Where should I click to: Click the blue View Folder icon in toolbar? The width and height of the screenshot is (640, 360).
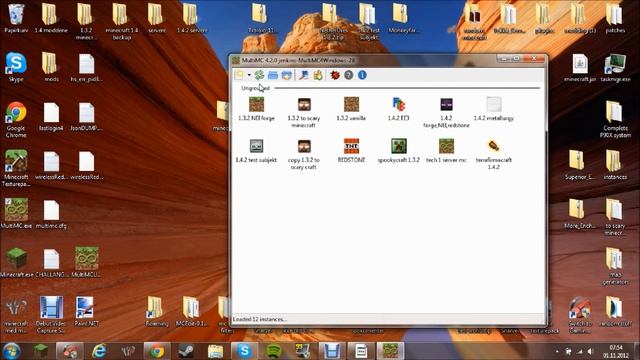pos(273,75)
